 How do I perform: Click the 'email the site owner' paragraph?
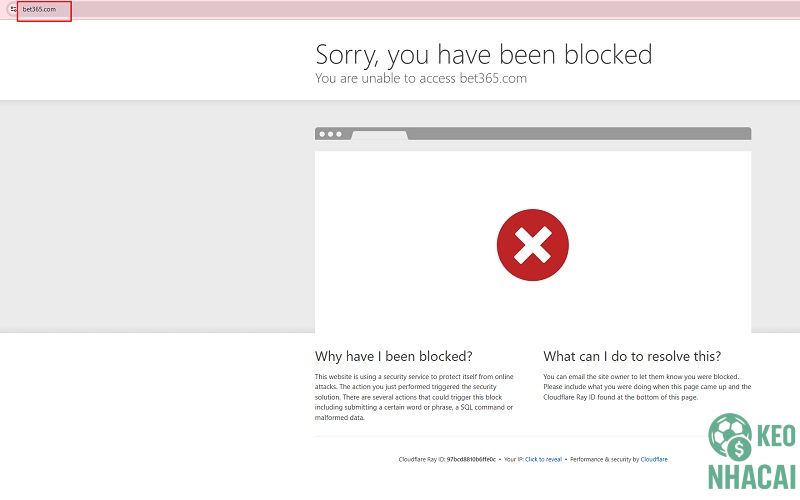click(x=646, y=387)
